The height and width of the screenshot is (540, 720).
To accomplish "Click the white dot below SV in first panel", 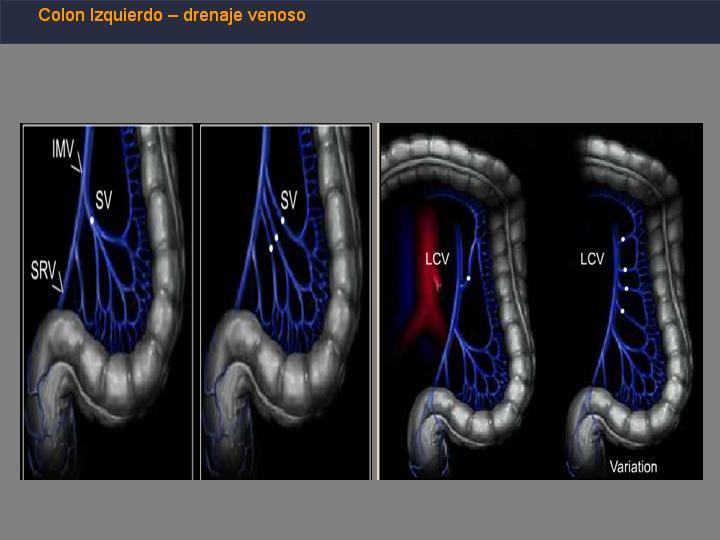I will (x=92, y=221).
